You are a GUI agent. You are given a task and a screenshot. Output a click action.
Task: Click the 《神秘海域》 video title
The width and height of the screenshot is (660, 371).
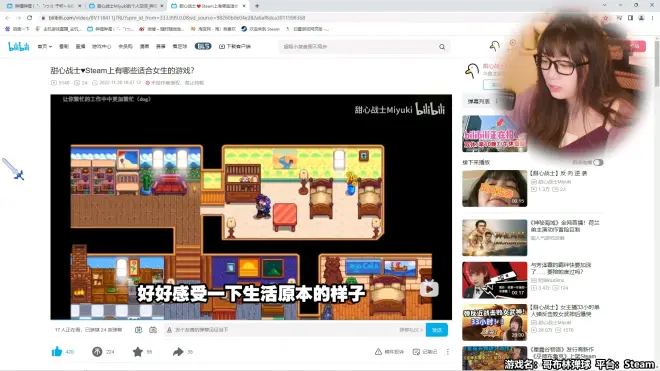pos(565,226)
